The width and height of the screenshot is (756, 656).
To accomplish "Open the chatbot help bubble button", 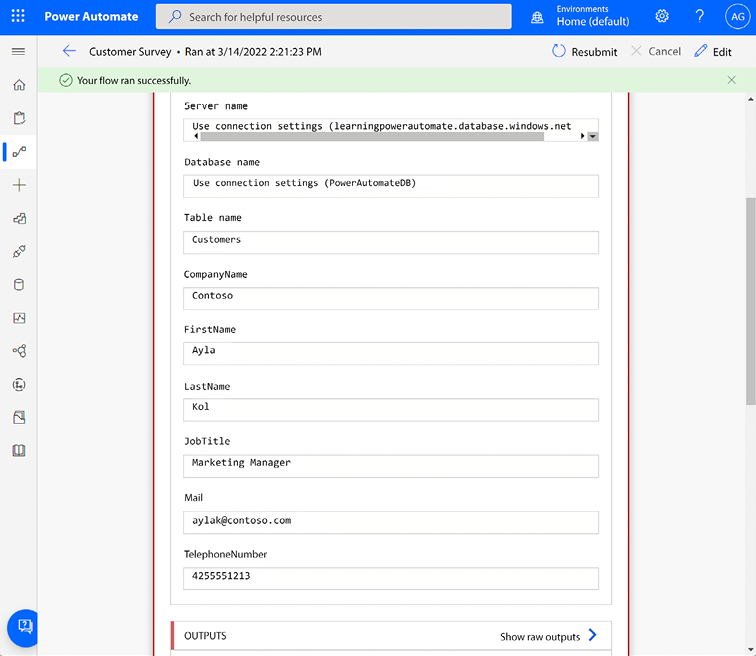I will pyautogui.click(x=23, y=628).
